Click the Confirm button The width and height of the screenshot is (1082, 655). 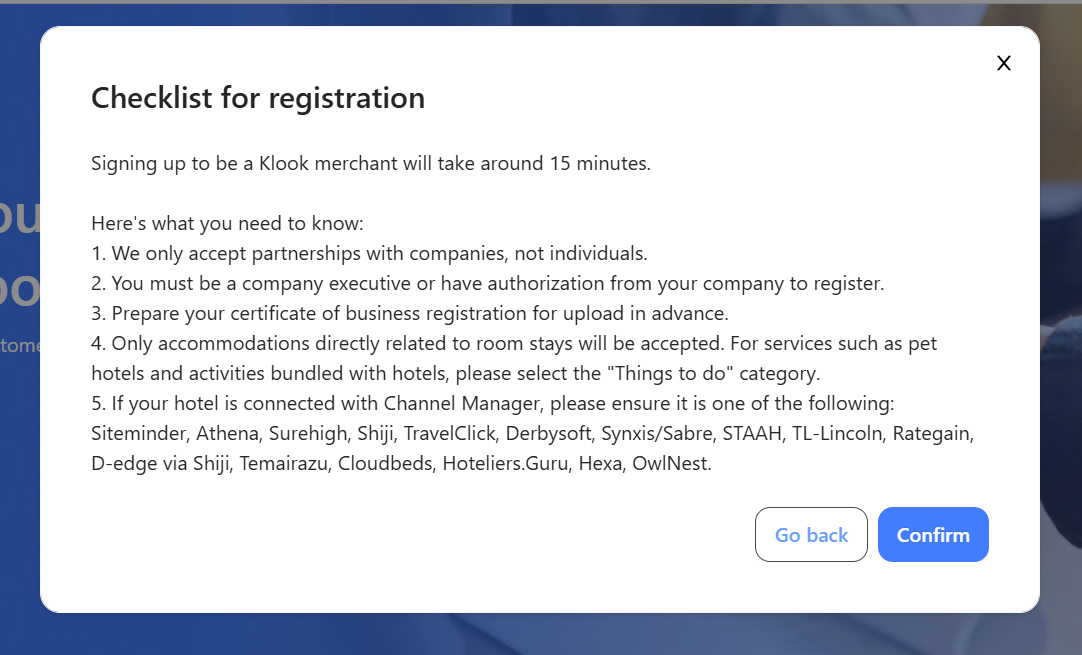[933, 534]
